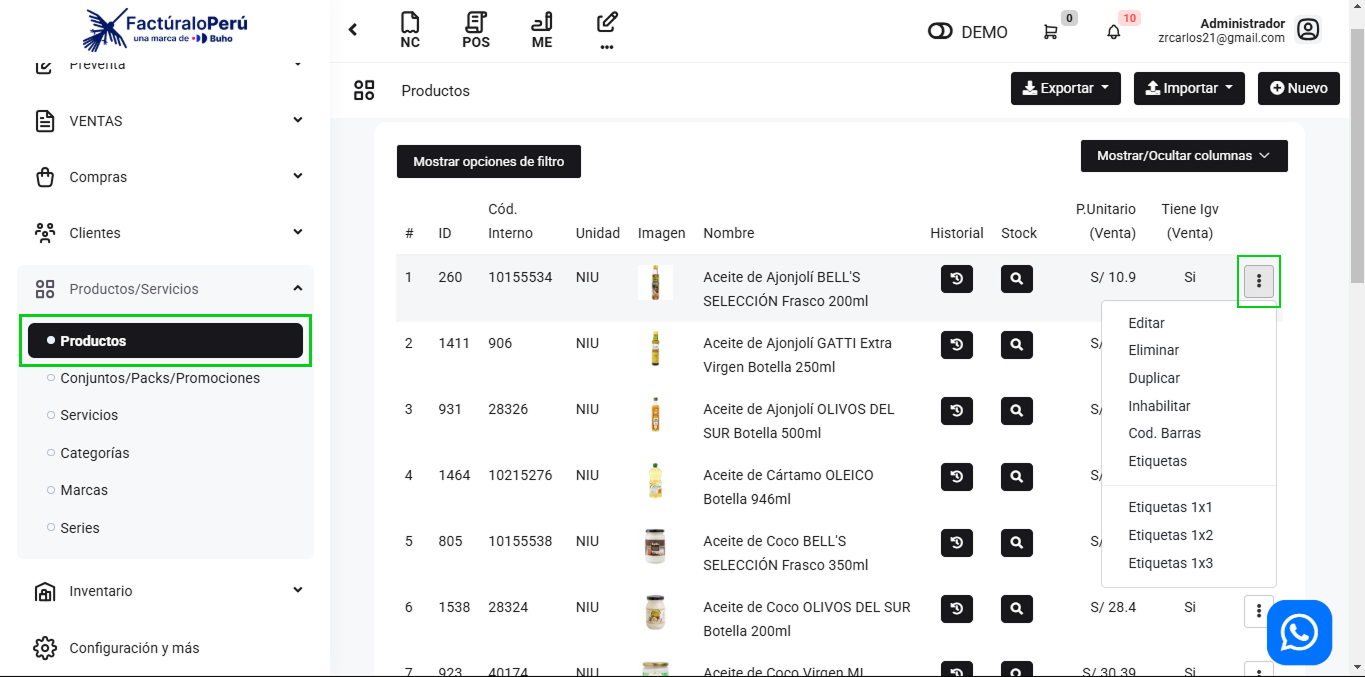This screenshot has width=1365, height=677.
Task: Select Editar from the context menu
Action: [x=1146, y=323]
